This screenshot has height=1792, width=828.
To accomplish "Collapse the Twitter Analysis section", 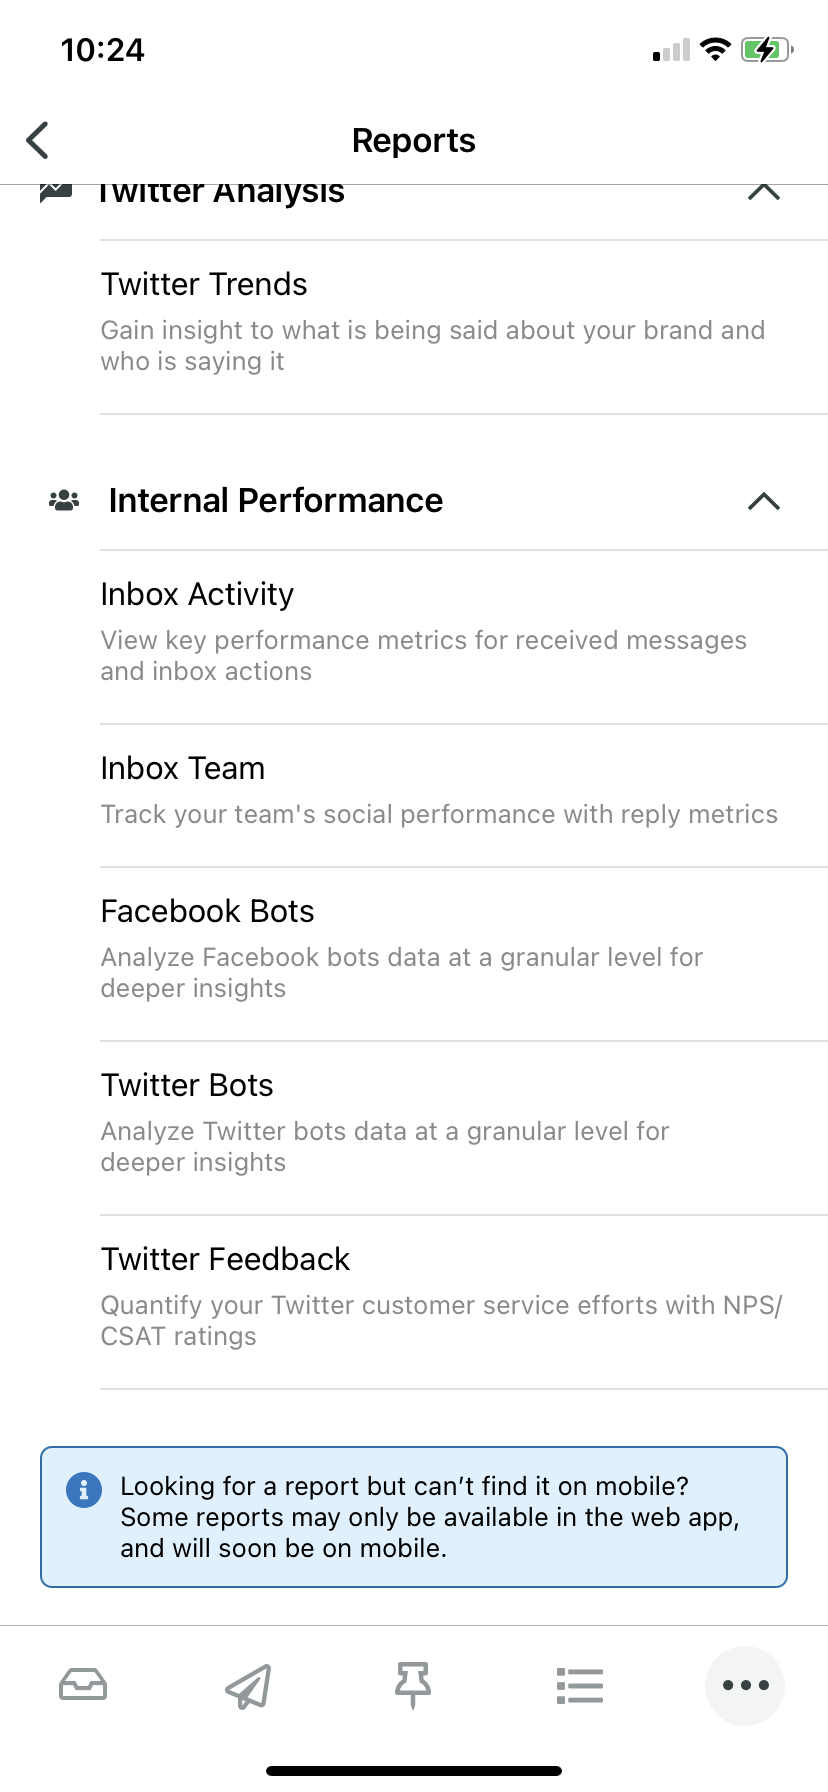I will tap(763, 192).
